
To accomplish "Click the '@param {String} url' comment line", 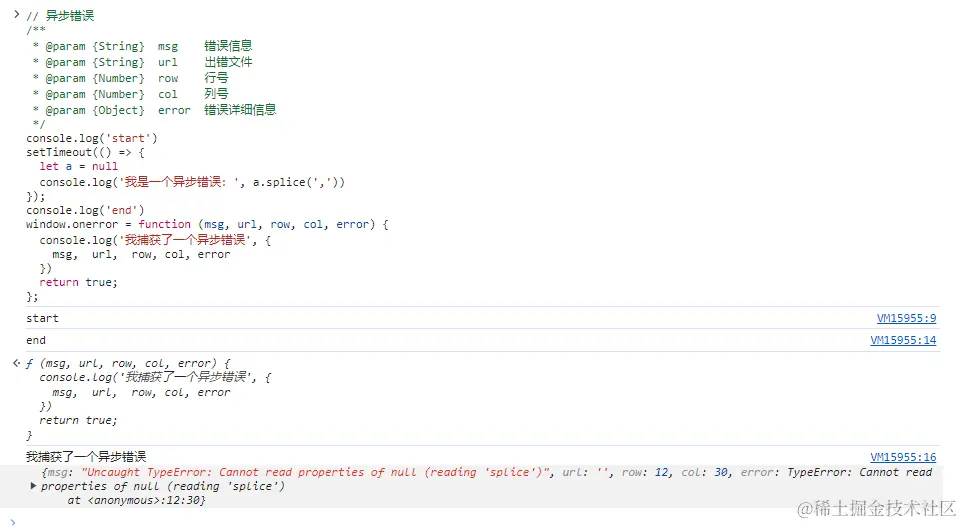I will tap(142, 62).
